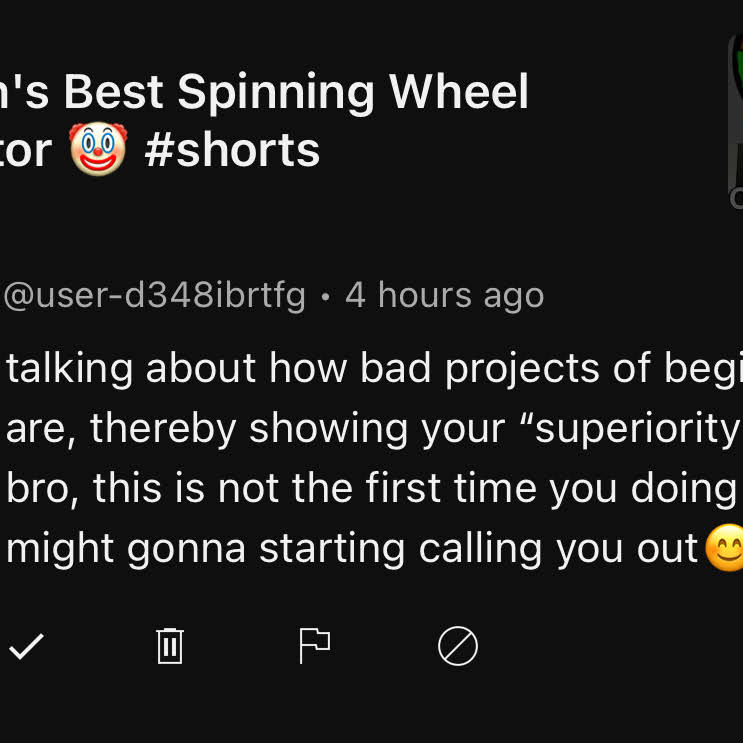Screen dimensions: 743x743
Task: Click the words "calling you out" in the comment
Action: [x=558, y=549]
